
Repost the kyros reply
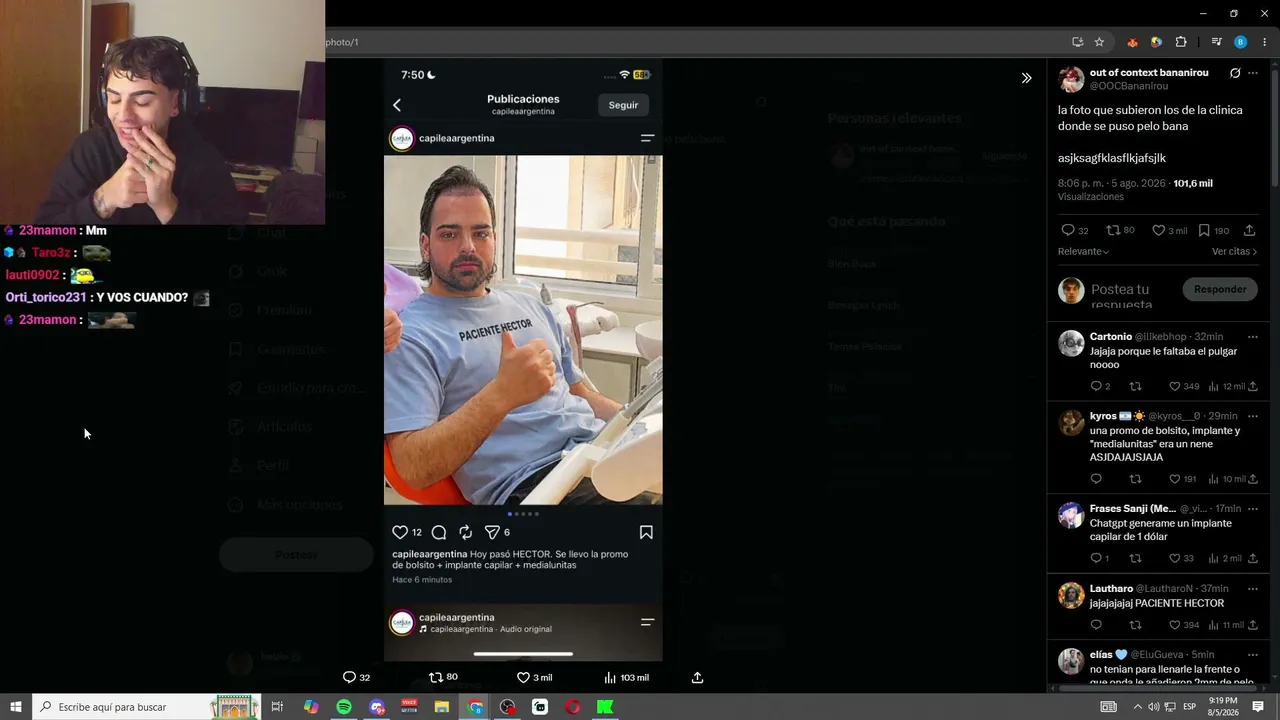pos(1135,479)
